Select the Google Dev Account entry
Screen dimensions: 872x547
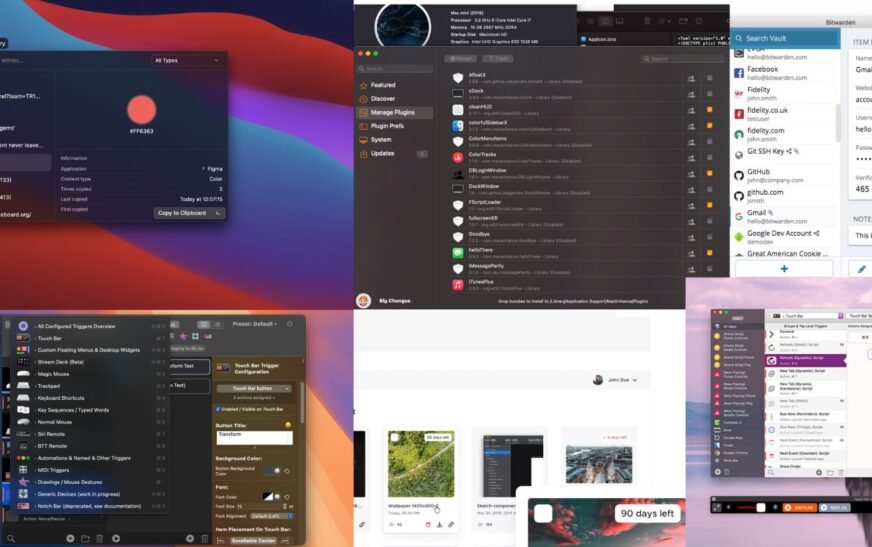pyautogui.click(x=784, y=237)
